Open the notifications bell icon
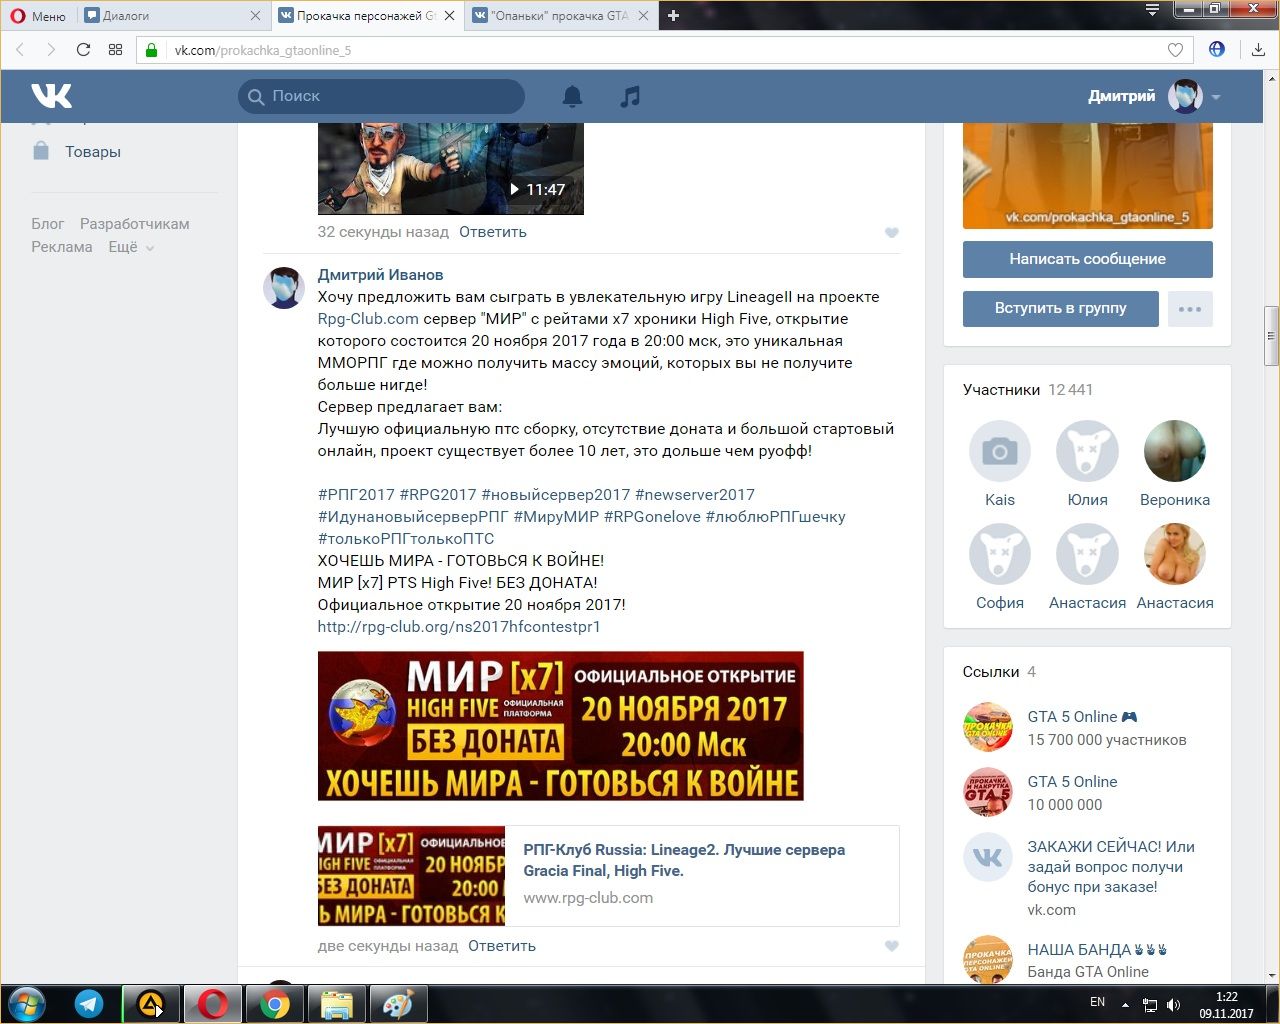 [572, 96]
